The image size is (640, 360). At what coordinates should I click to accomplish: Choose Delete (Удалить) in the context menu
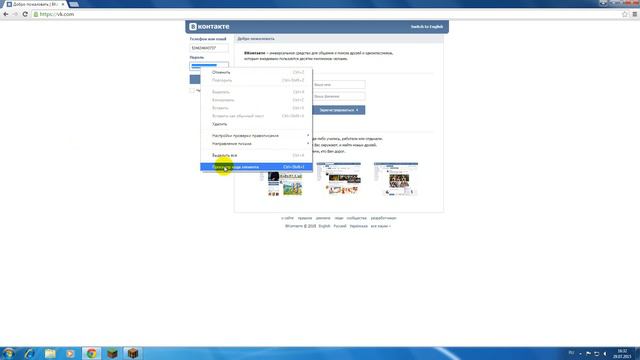[x=256, y=124]
